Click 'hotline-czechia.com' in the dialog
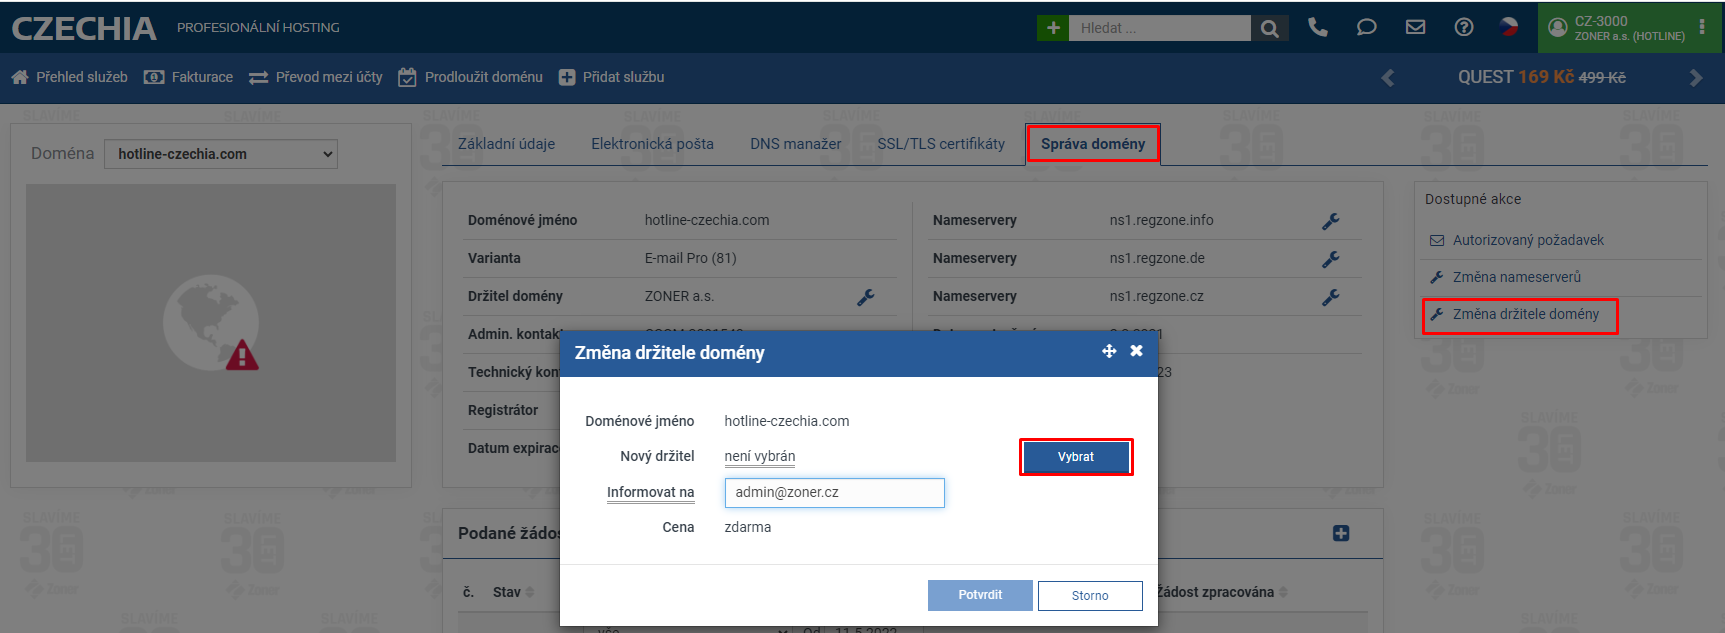The height and width of the screenshot is (633, 1725). pos(787,421)
